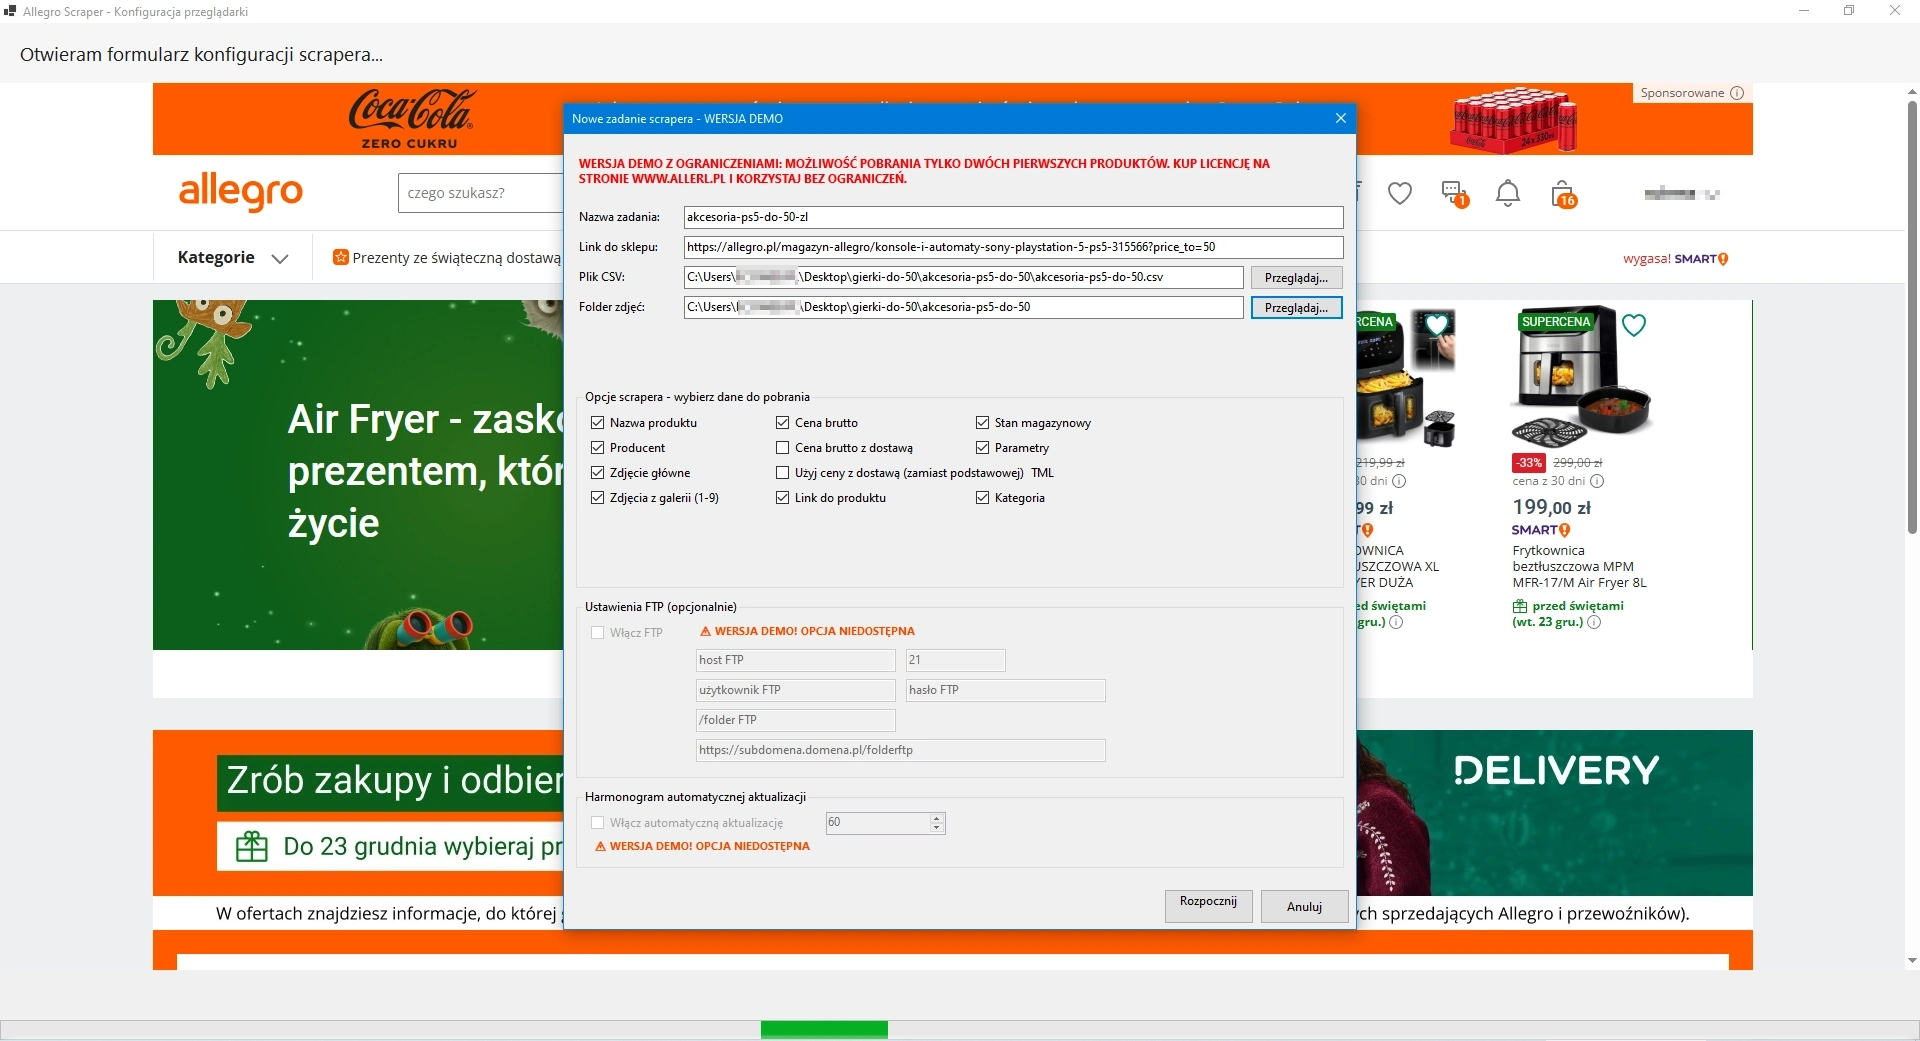Click into the Nazwa zadania field
This screenshot has height=1041, width=1920.
pos(1012,217)
